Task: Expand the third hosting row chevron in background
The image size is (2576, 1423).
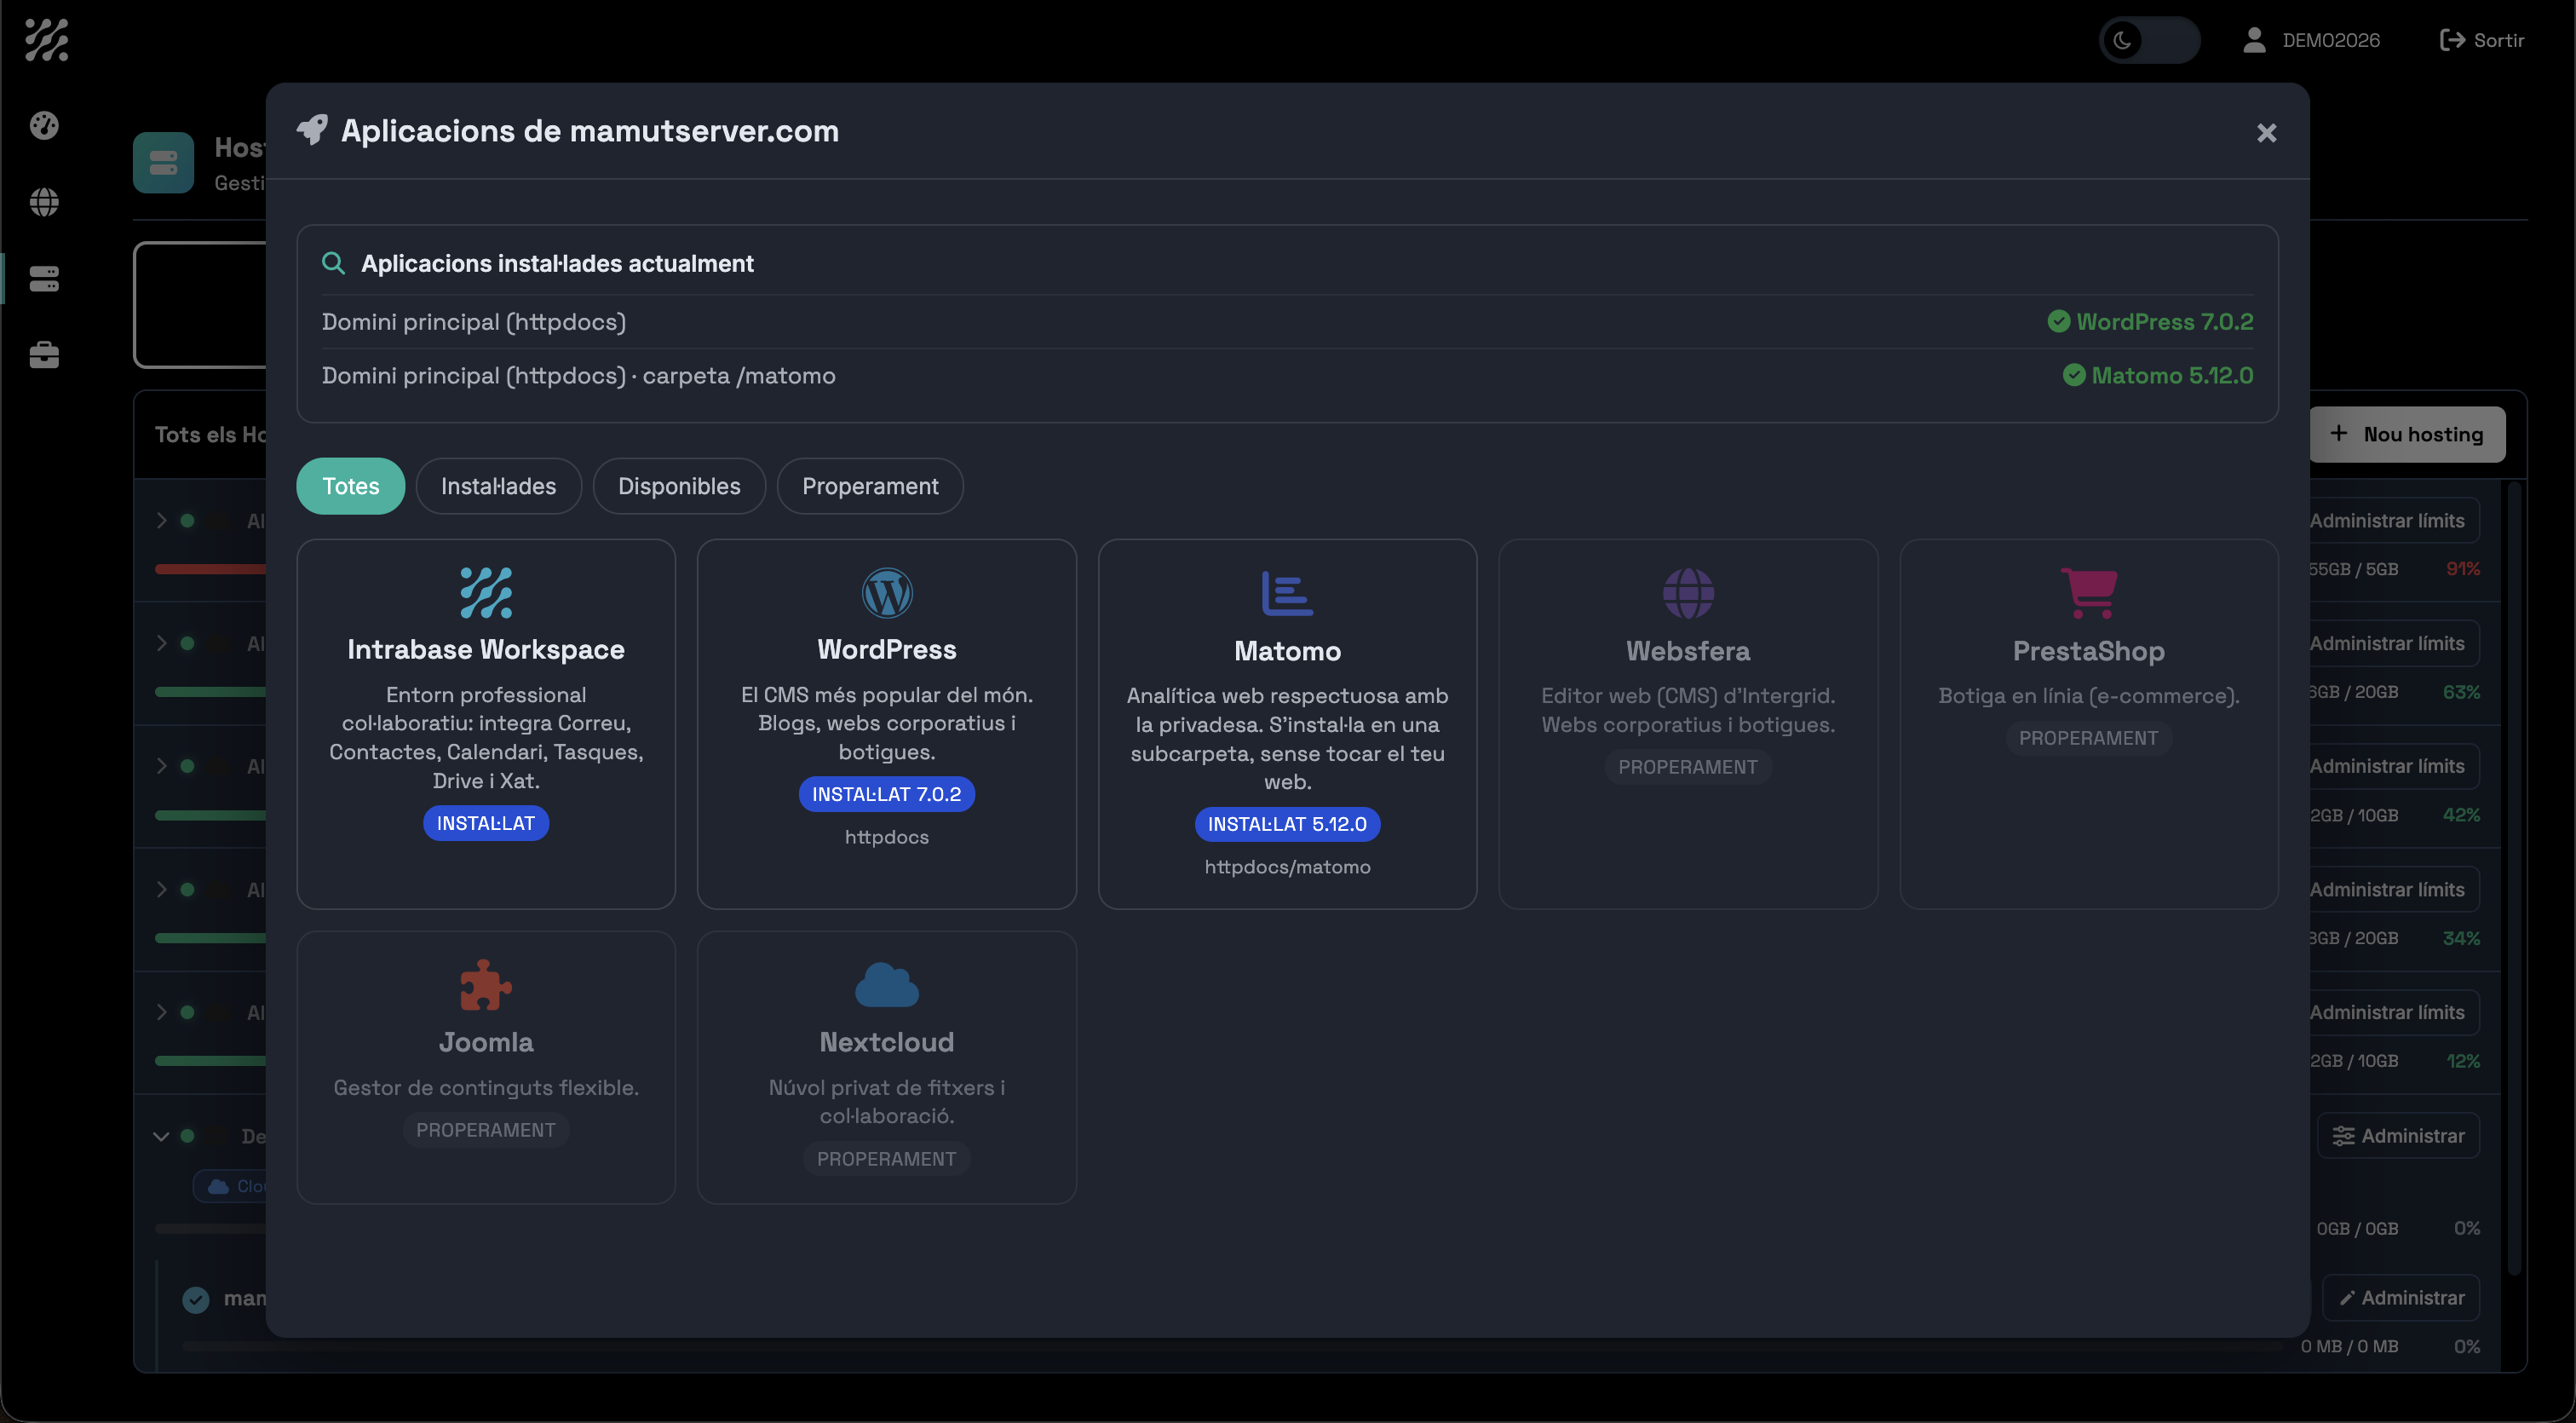Action: click(161, 766)
